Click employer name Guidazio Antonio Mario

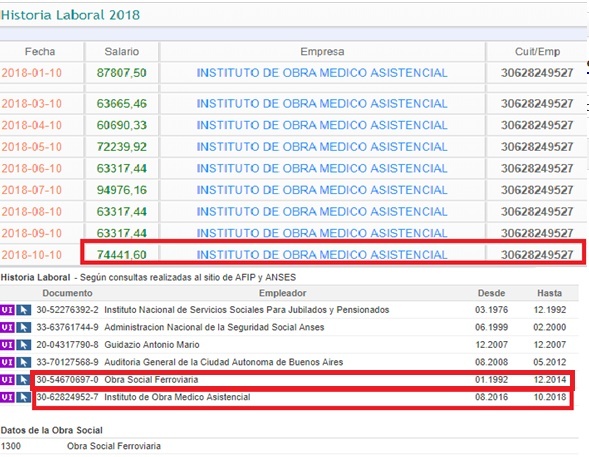152,345
